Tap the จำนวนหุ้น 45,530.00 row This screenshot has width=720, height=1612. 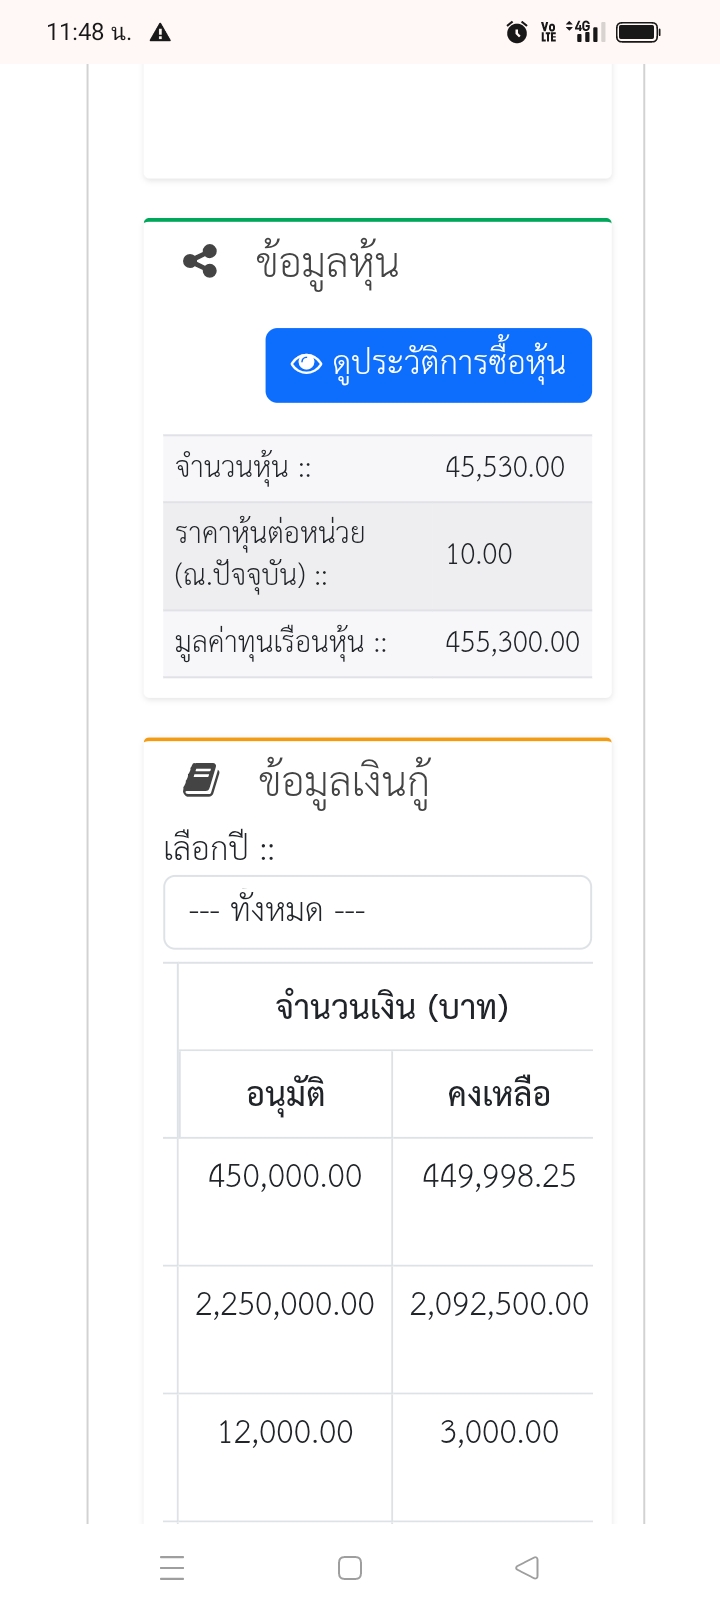click(377, 468)
